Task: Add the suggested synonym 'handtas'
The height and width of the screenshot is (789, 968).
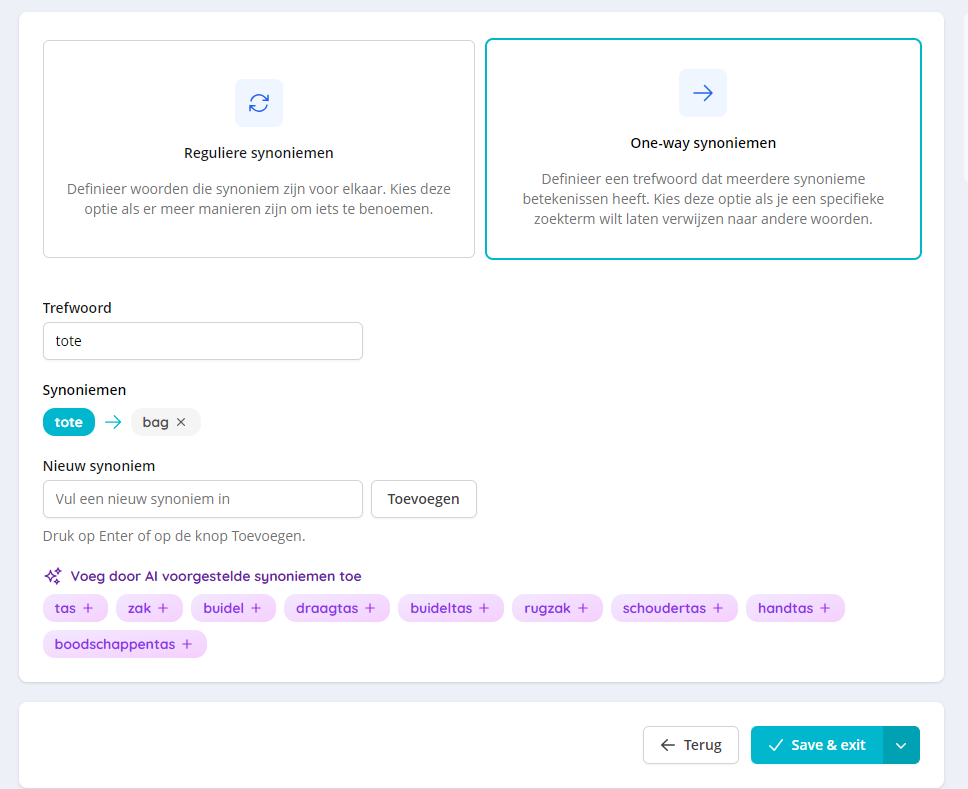Action: pos(795,608)
